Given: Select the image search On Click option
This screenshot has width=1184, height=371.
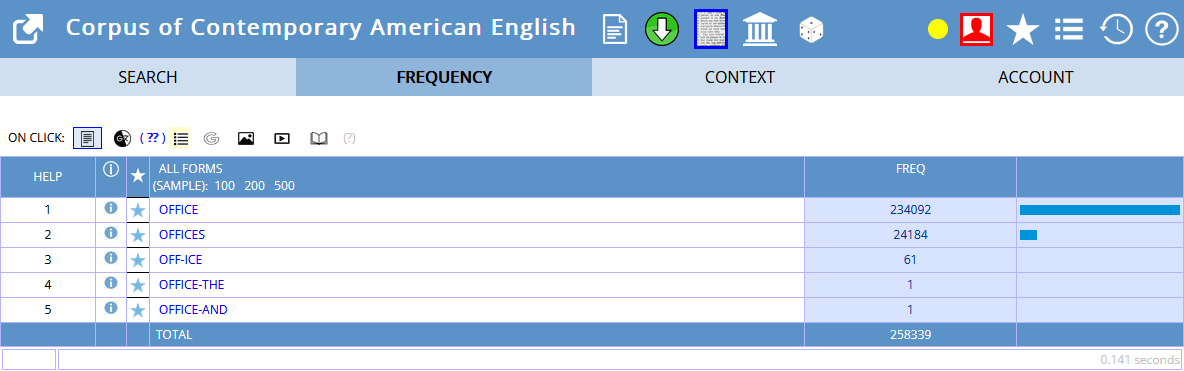Looking at the screenshot, I should 246,138.
